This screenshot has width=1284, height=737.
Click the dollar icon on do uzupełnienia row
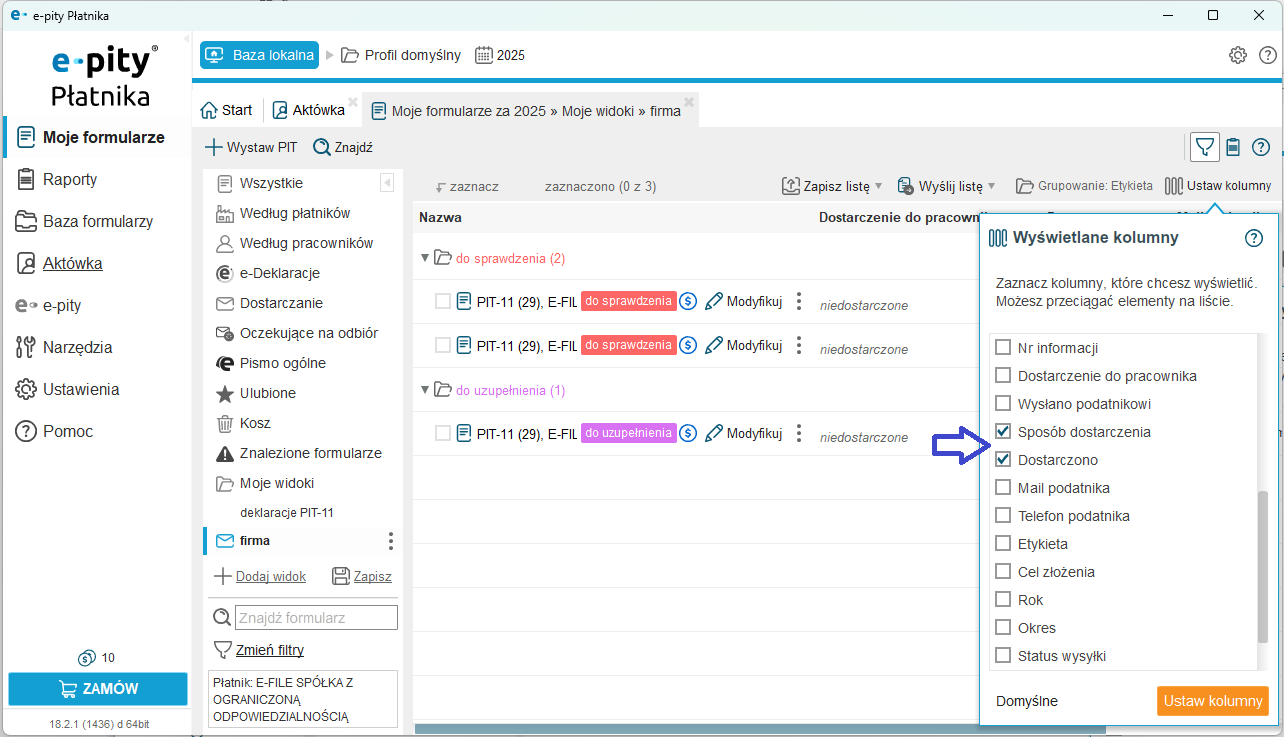pyautogui.click(x=688, y=433)
